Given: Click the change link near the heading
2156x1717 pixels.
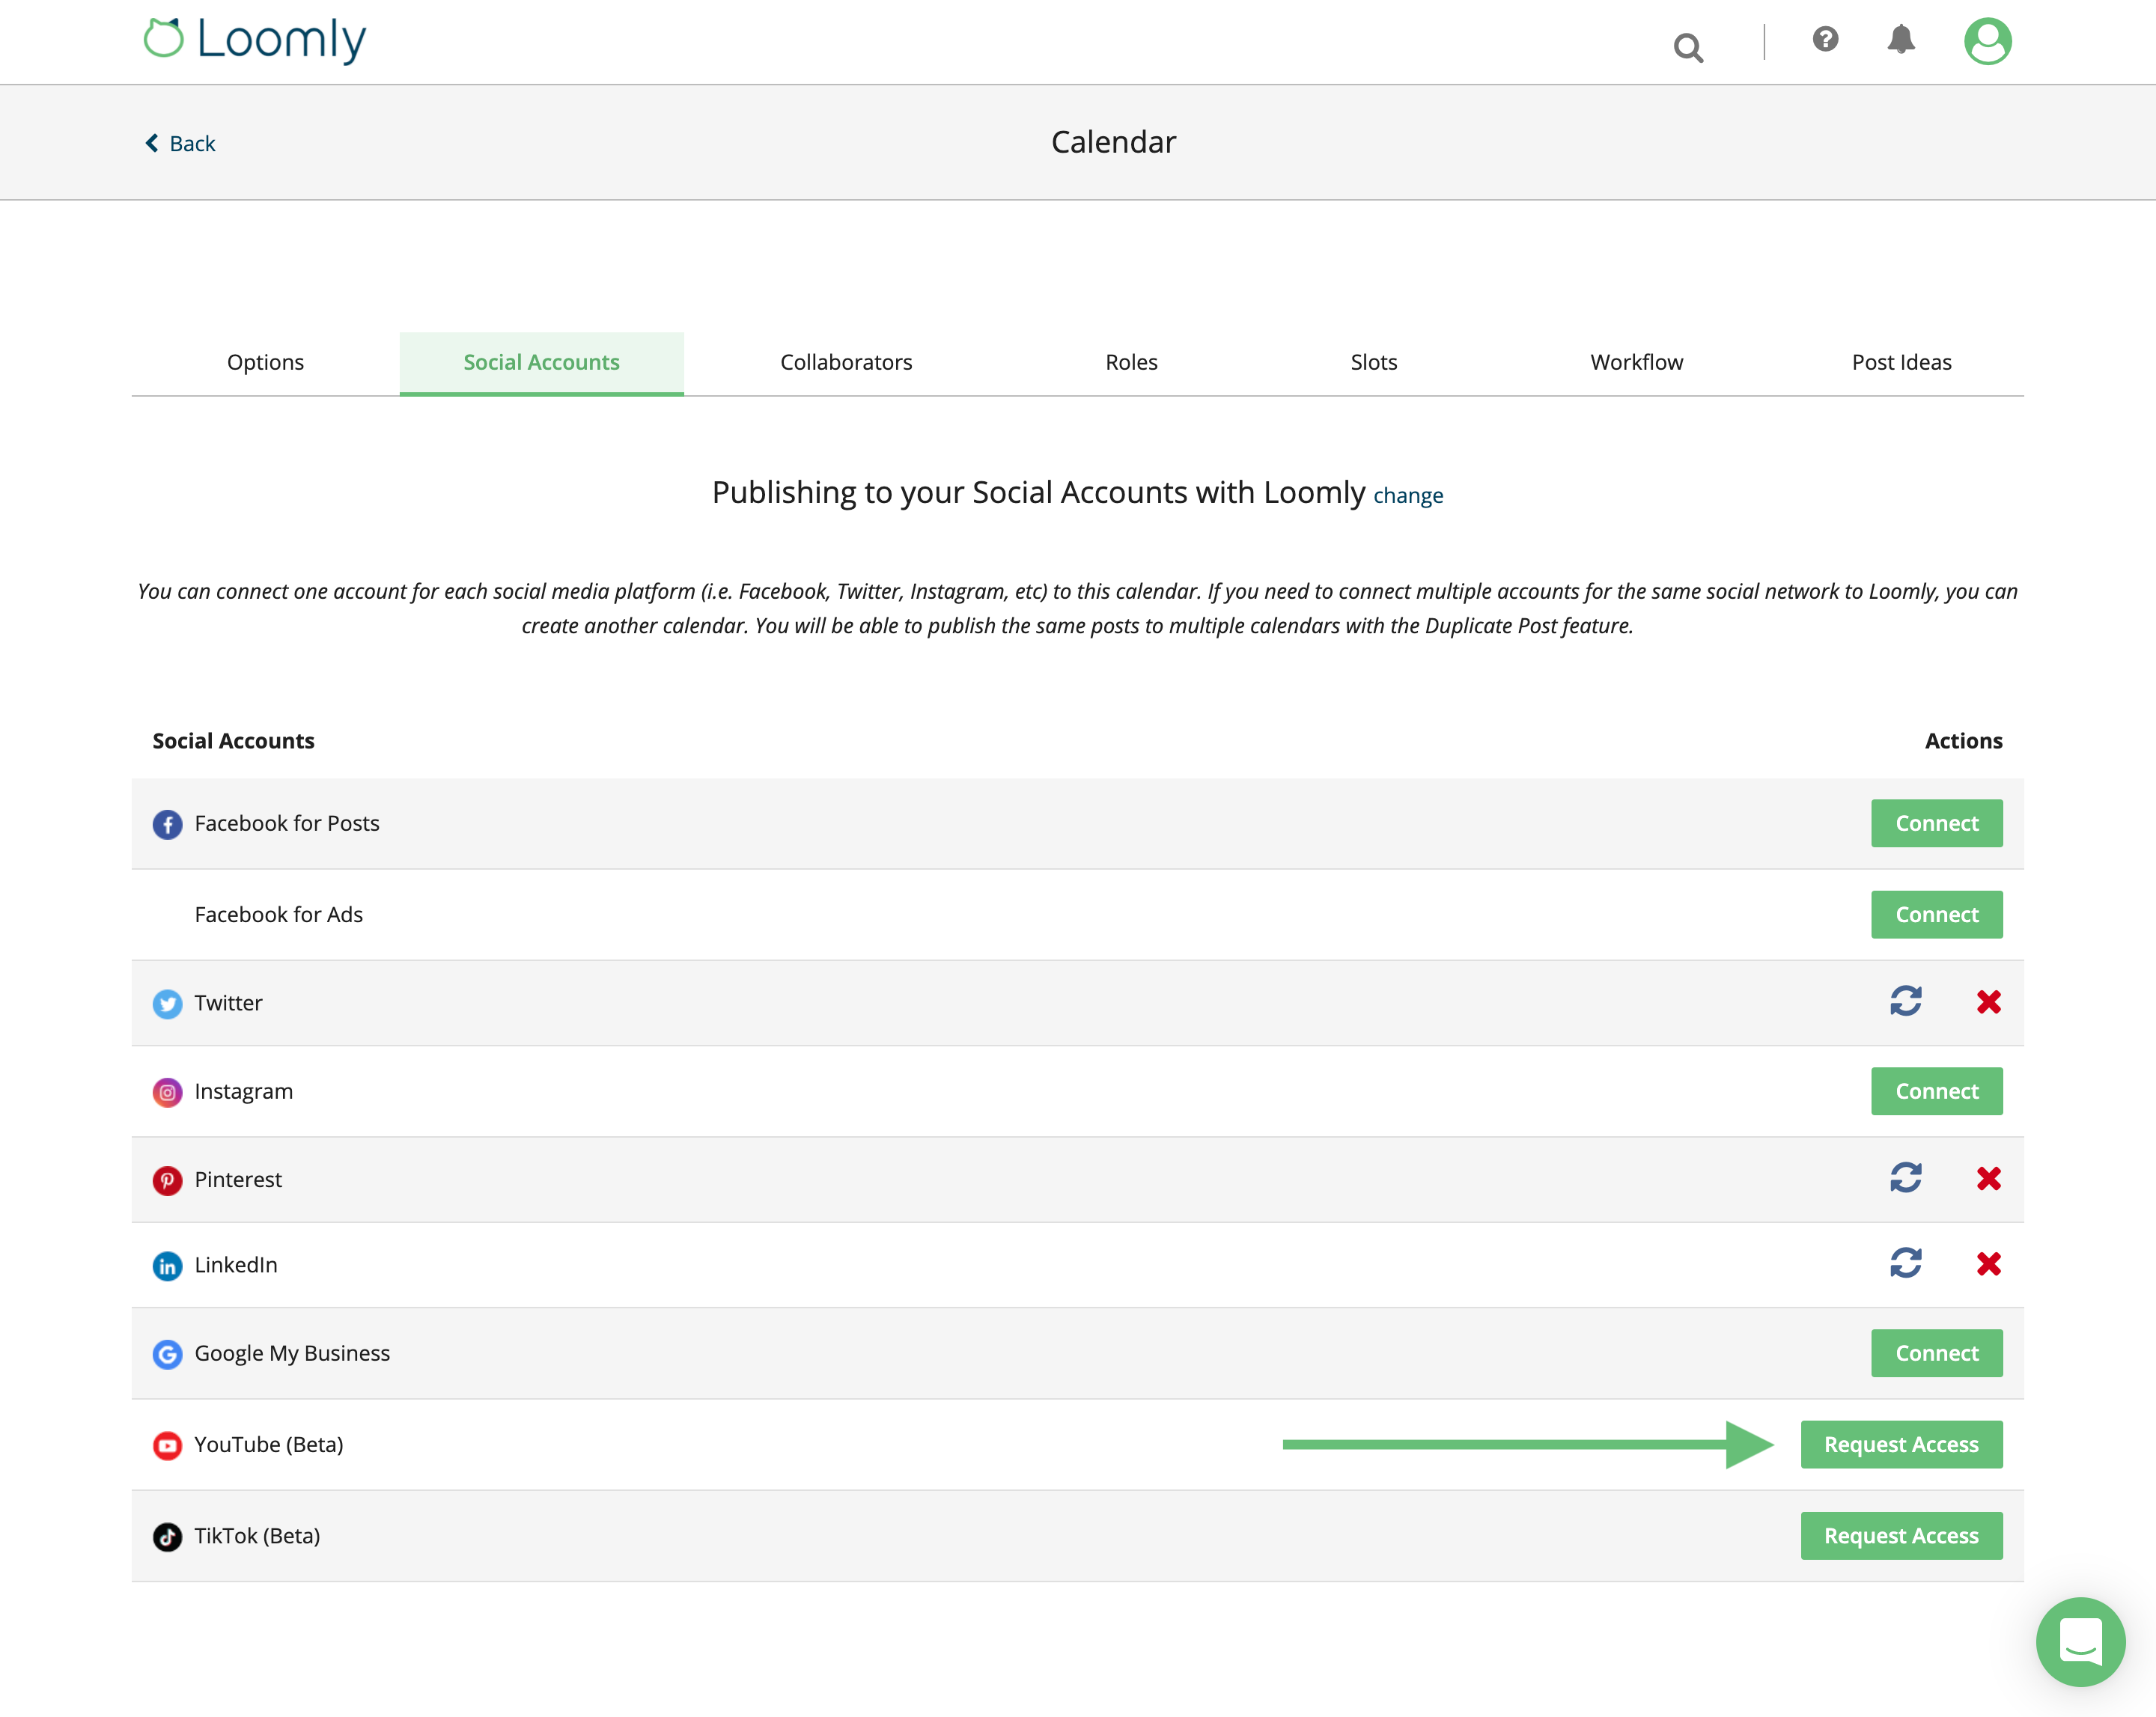Looking at the screenshot, I should tap(1408, 495).
